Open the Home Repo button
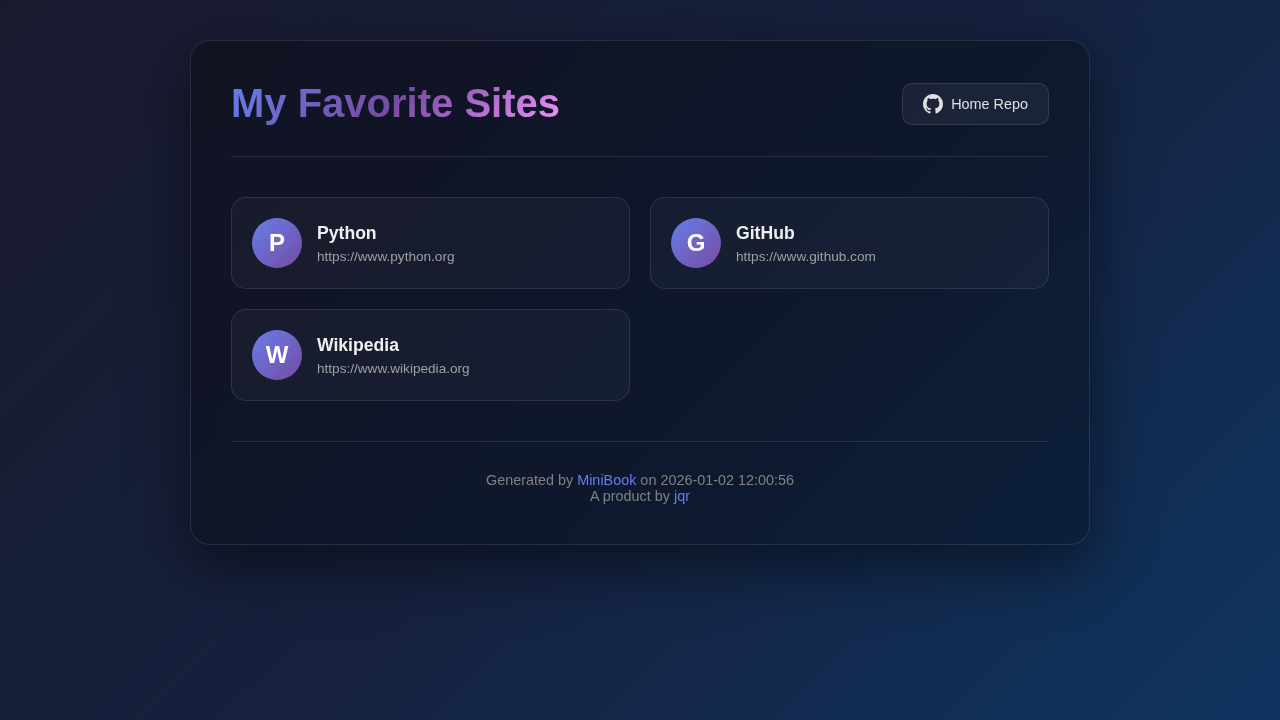 click(x=975, y=104)
